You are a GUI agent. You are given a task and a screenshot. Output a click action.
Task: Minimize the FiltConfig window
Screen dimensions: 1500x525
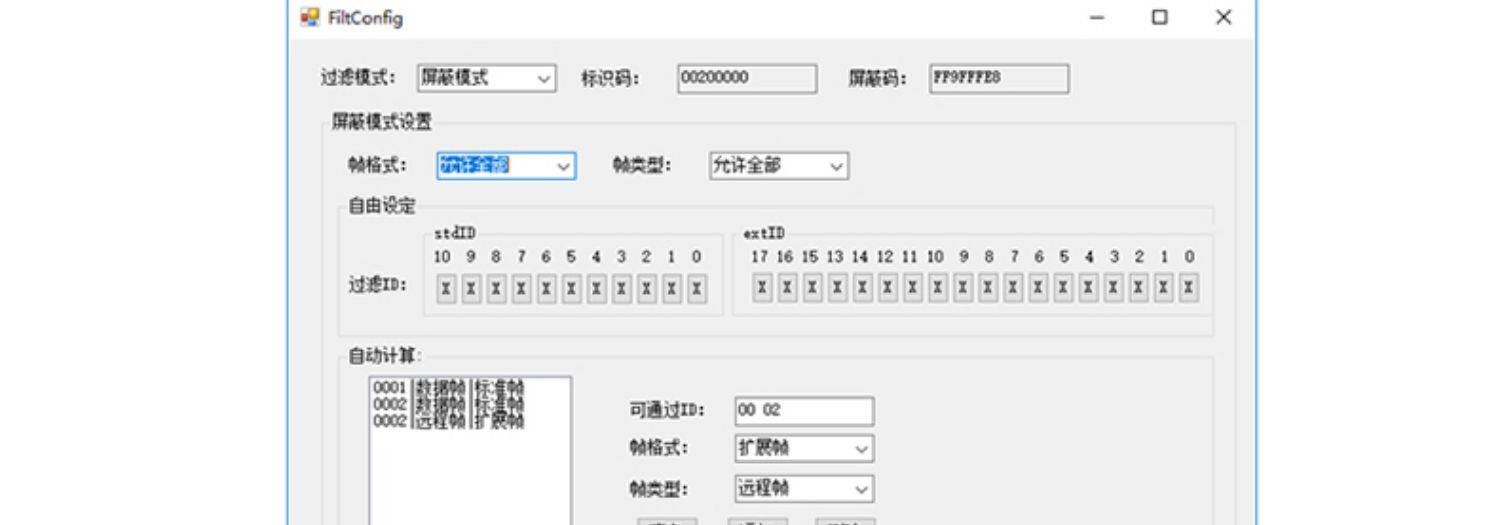tap(1097, 17)
